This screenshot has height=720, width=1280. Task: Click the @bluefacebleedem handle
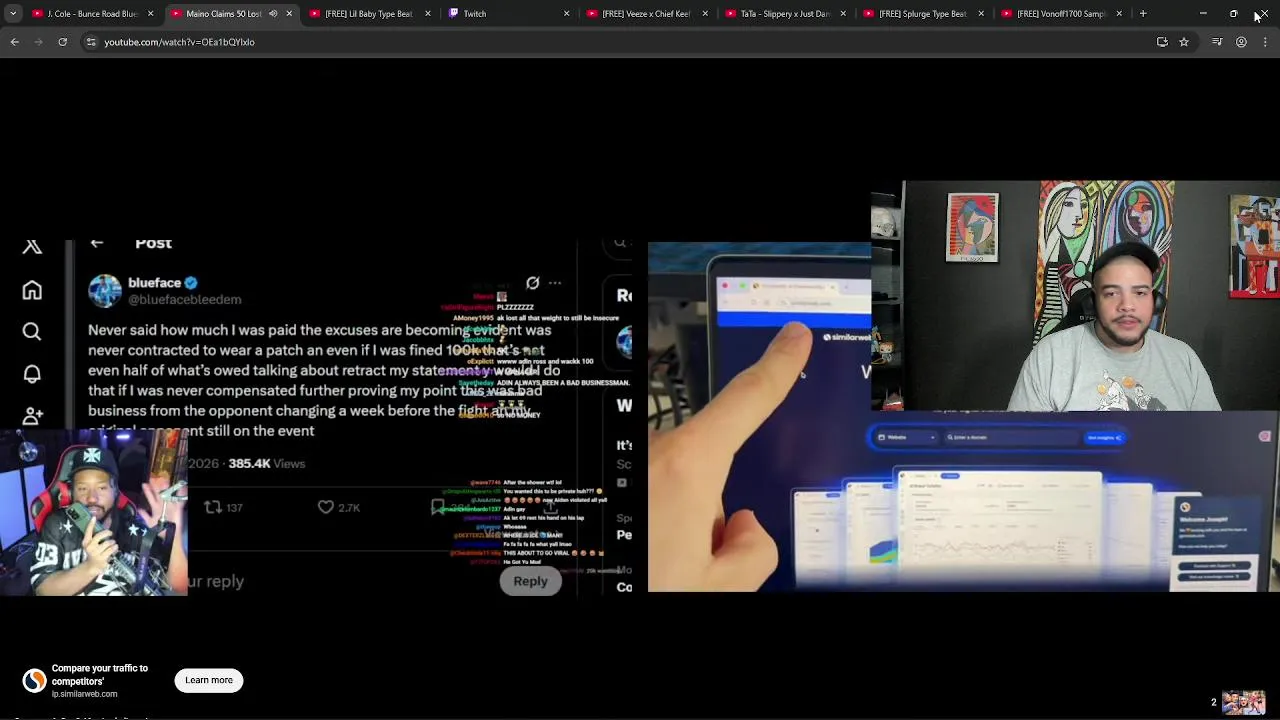(185, 299)
